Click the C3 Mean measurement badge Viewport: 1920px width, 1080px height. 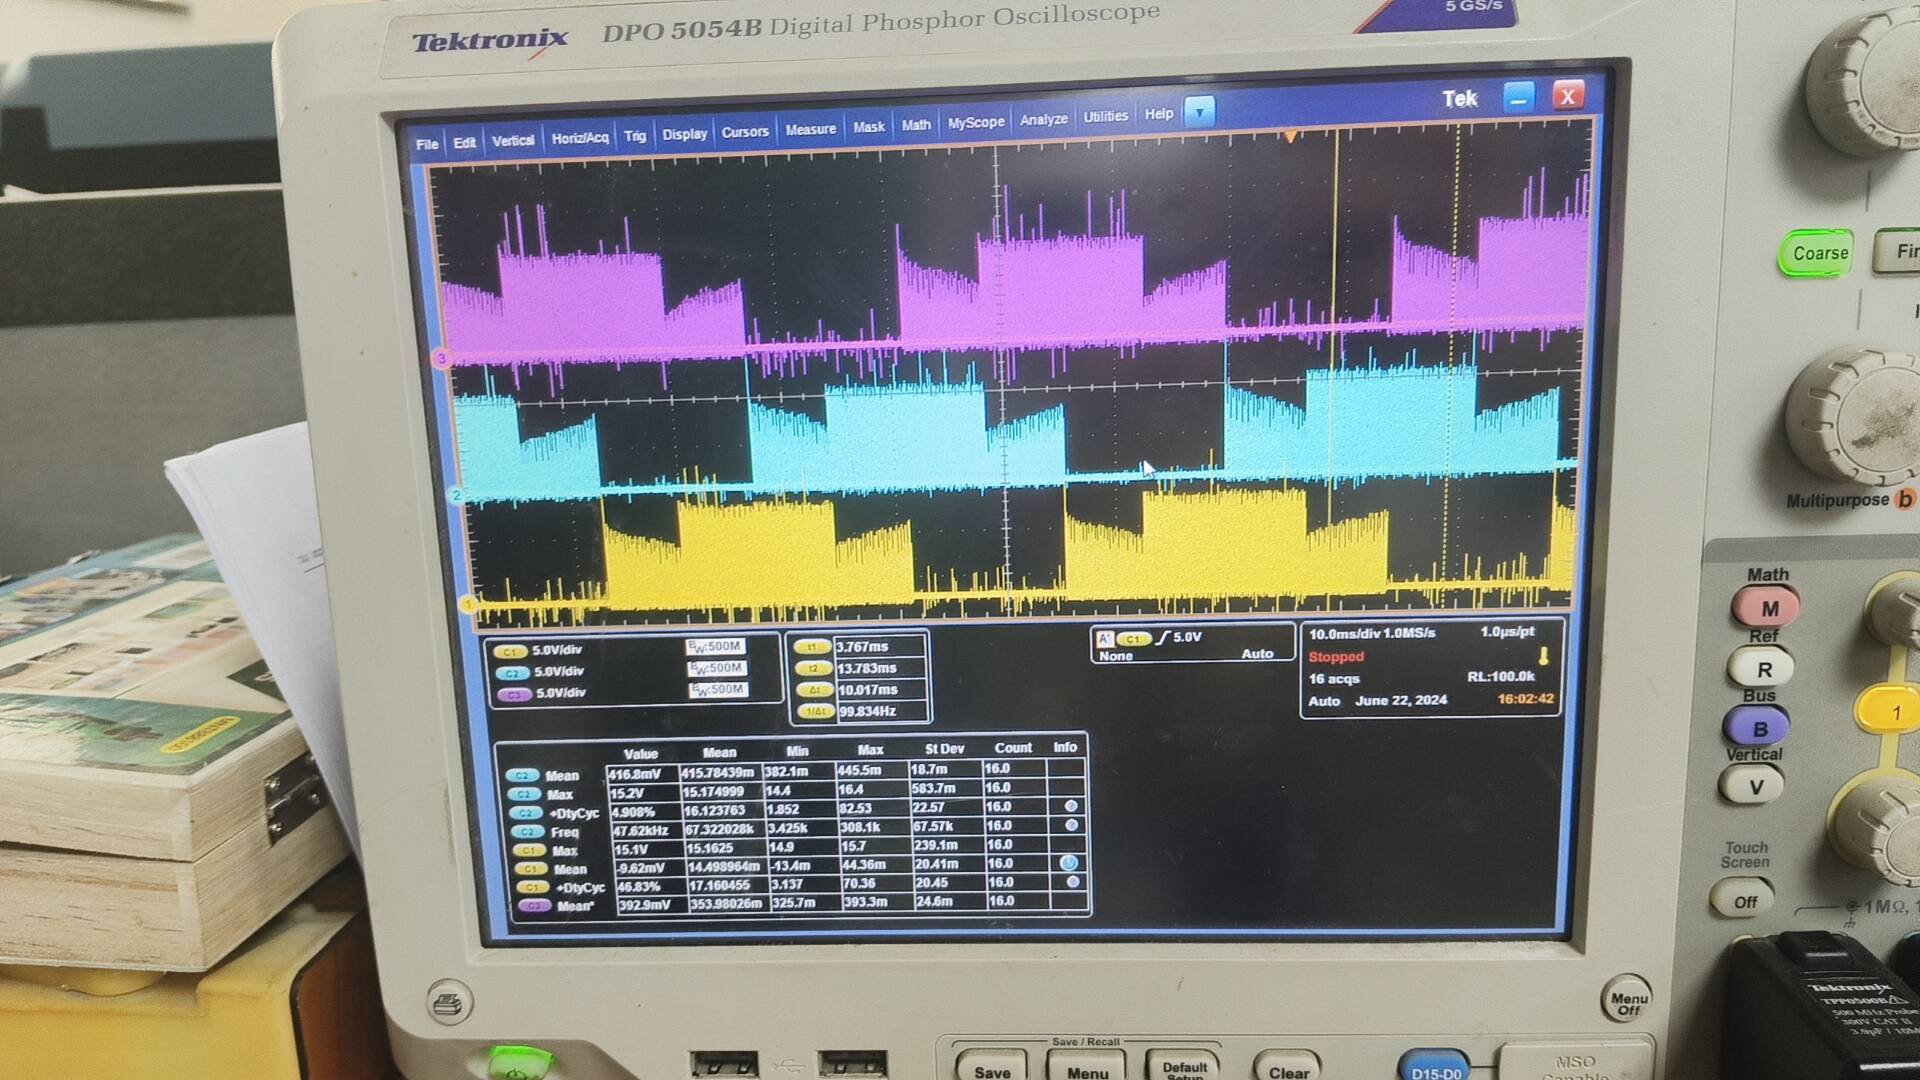tap(534, 906)
